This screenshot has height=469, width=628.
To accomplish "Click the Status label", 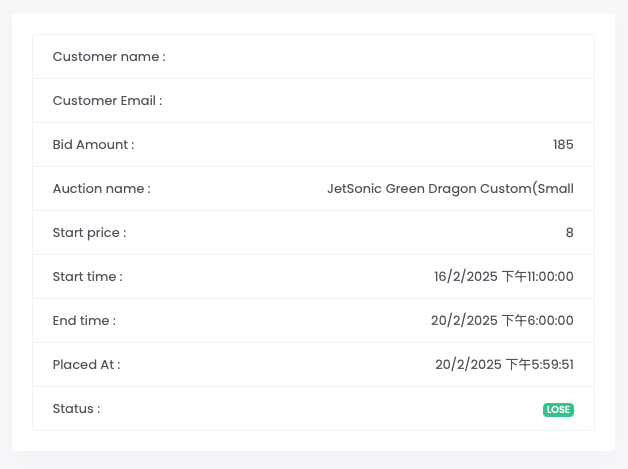I will click(x=76, y=409).
